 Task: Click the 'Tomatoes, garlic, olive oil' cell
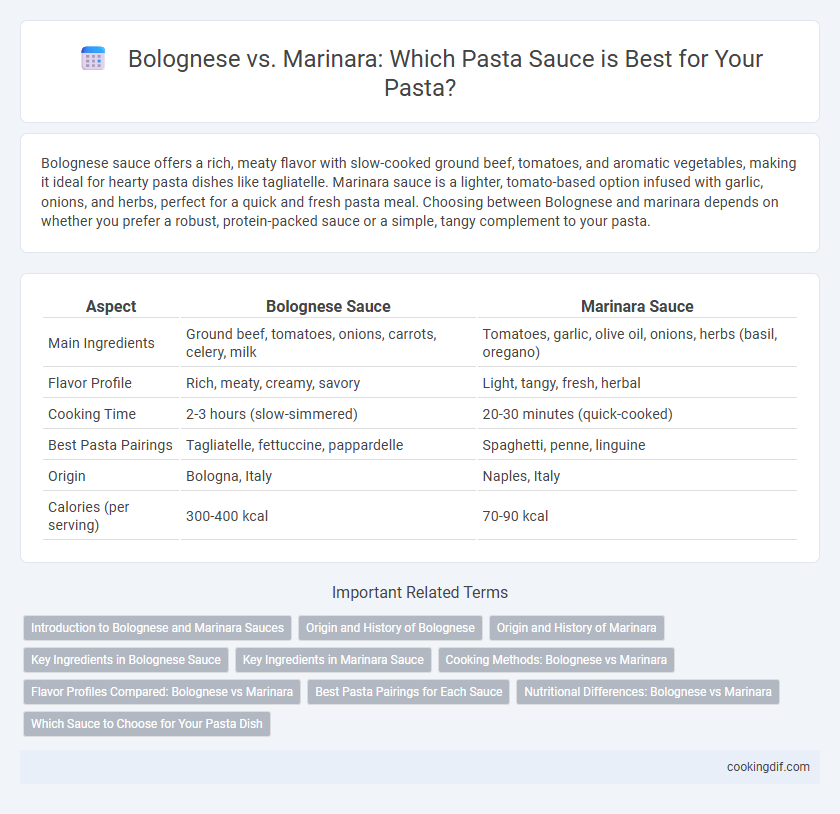(637, 343)
